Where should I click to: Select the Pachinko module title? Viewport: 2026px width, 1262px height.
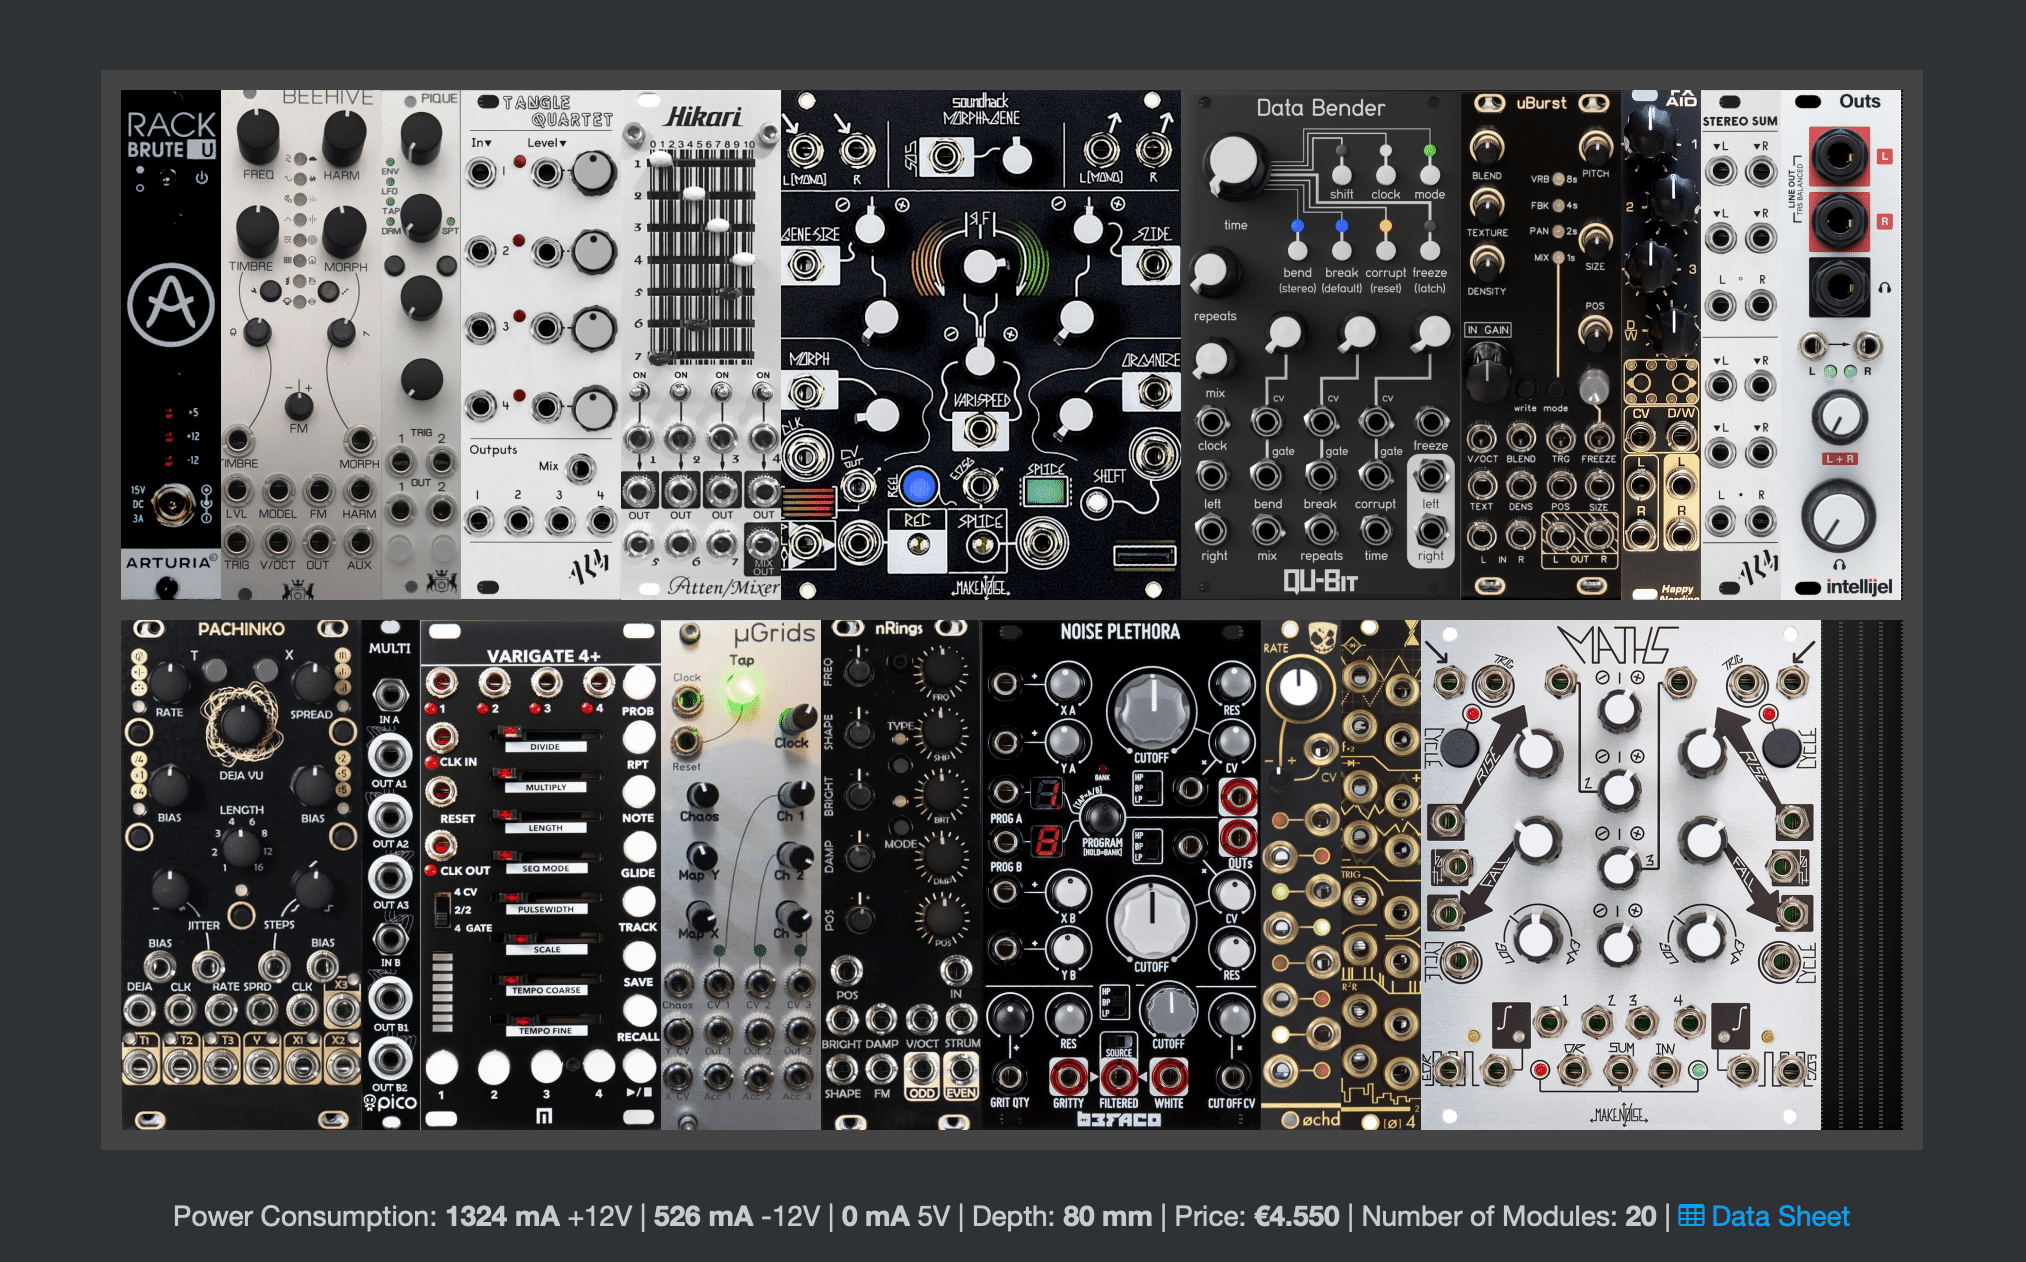(x=240, y=629)
